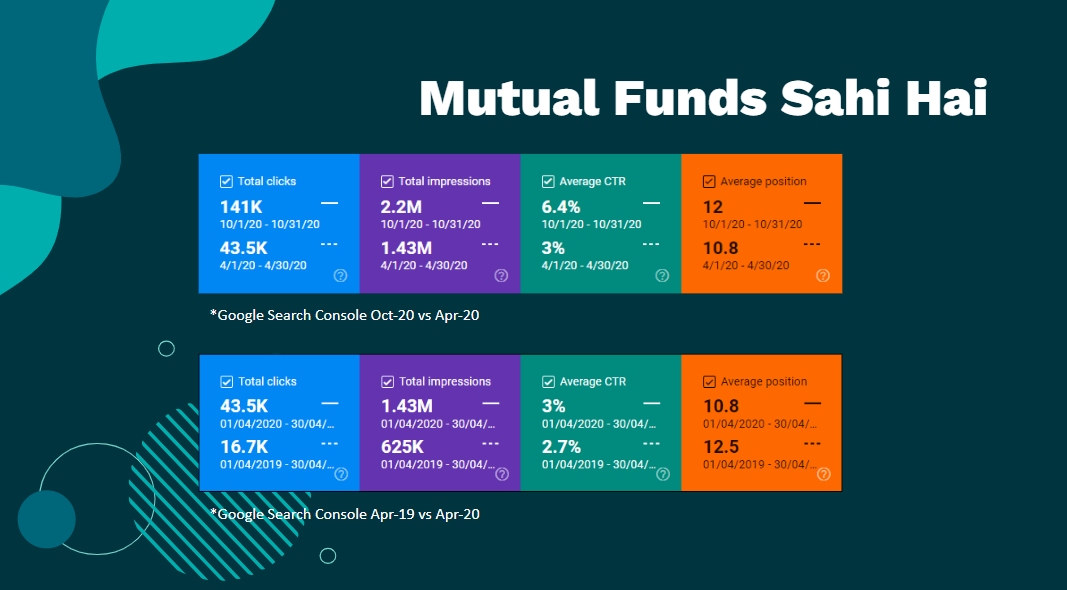
Task: Select the purple Total impressions card
Action: (x=440, y=223)
